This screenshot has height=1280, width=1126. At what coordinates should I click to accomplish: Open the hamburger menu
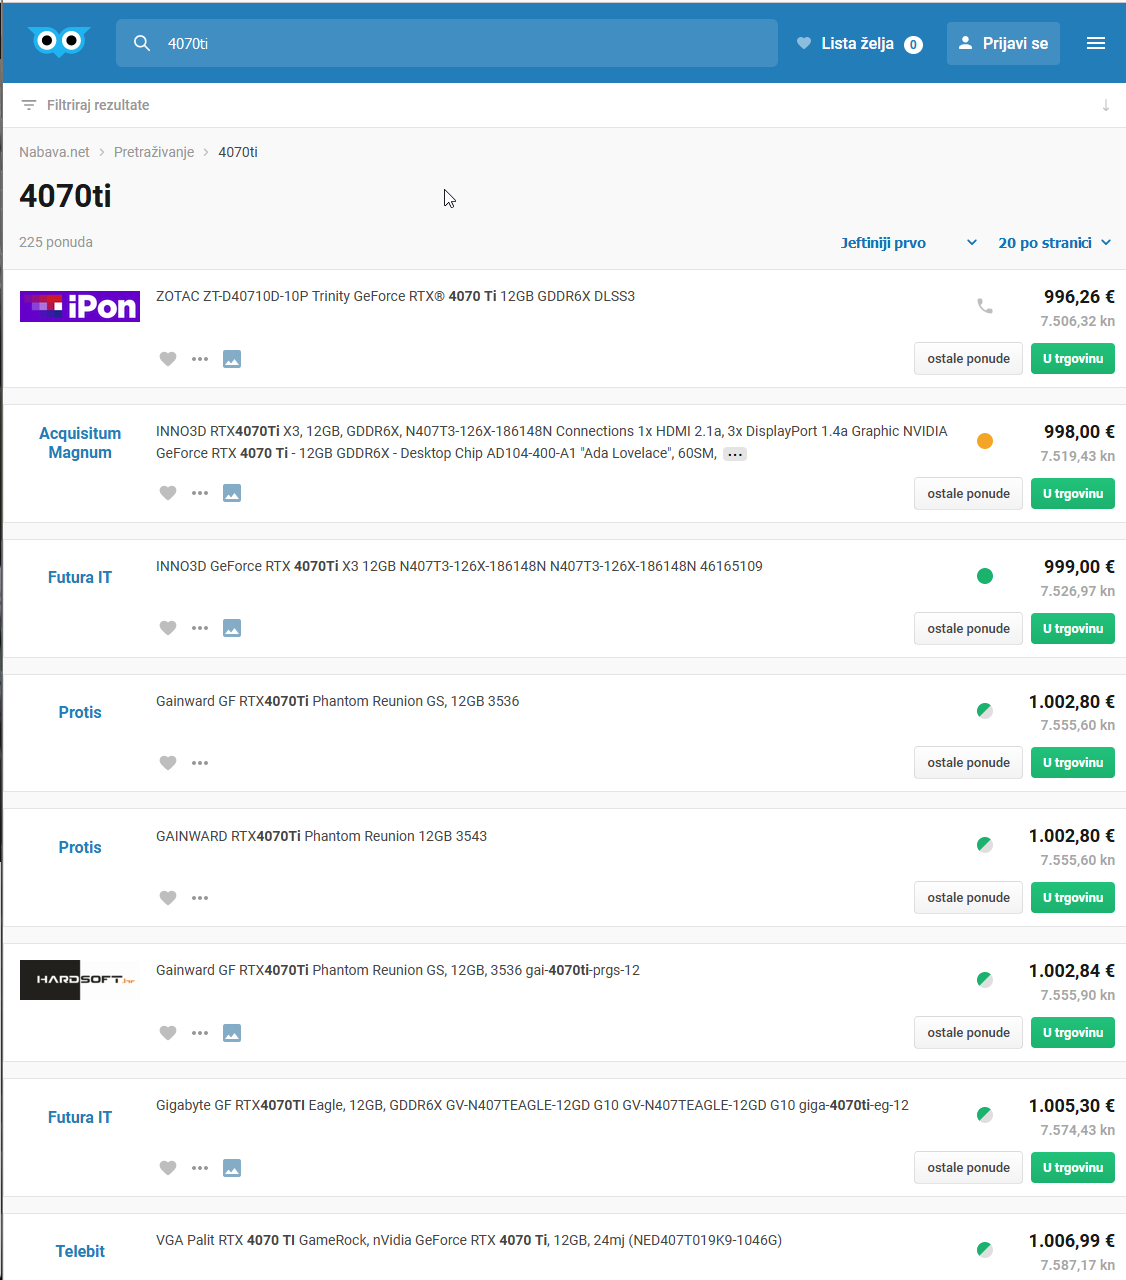pyautogui.click(x=1096, y=43)
